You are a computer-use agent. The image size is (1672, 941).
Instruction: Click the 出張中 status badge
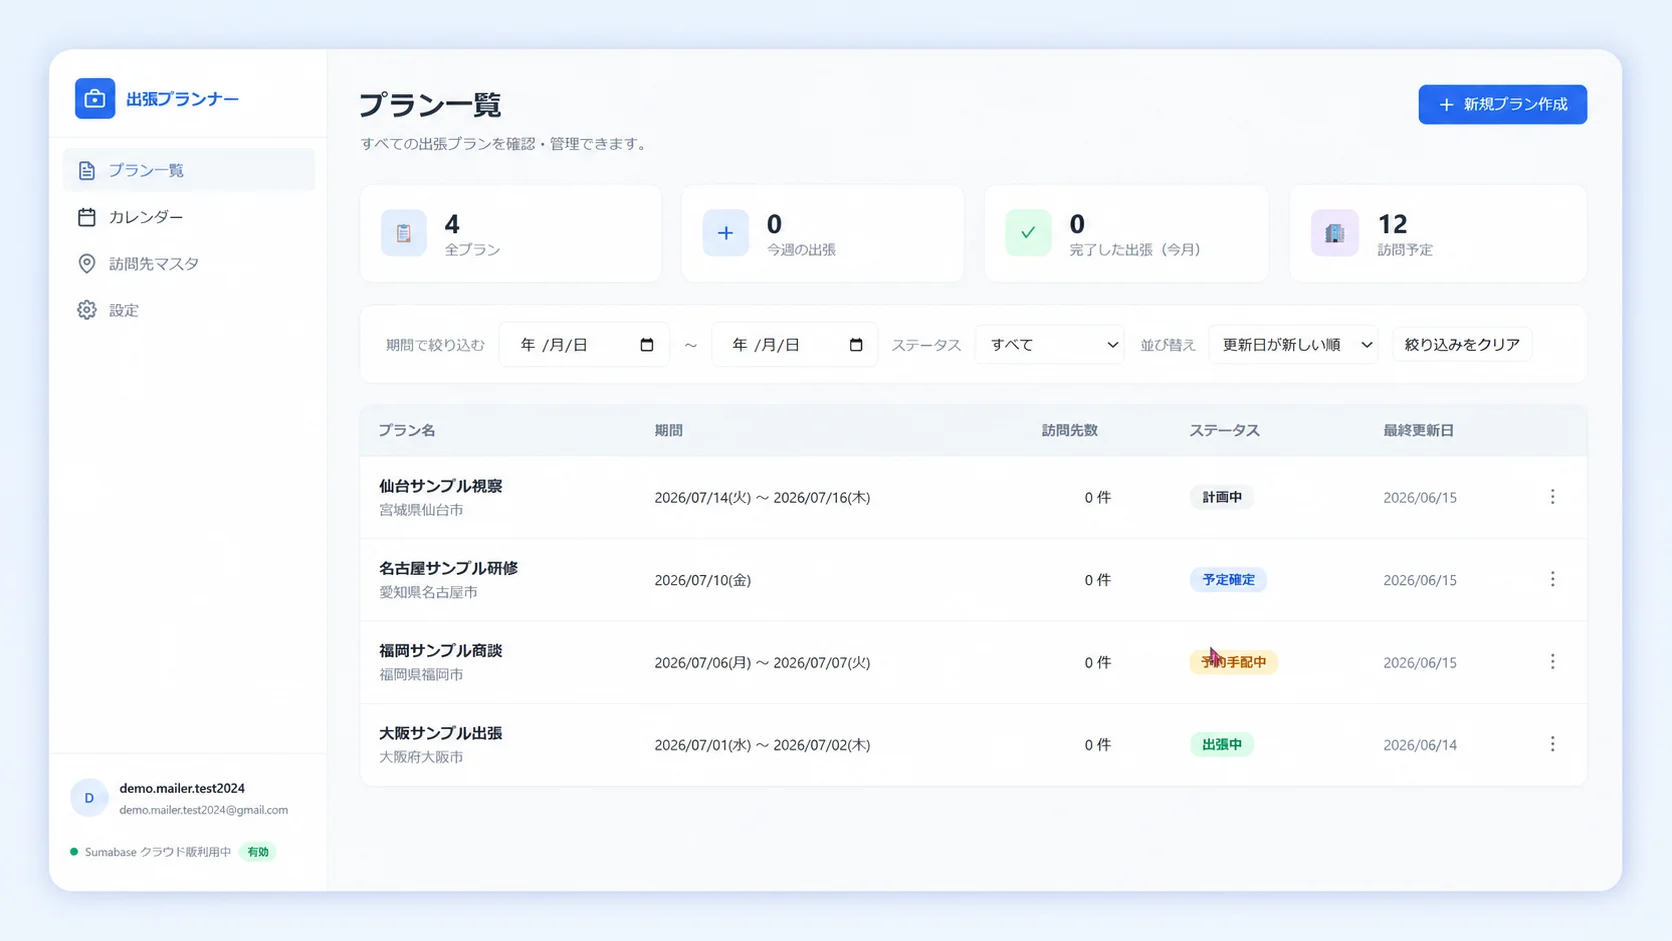[x=1222, y=745]
